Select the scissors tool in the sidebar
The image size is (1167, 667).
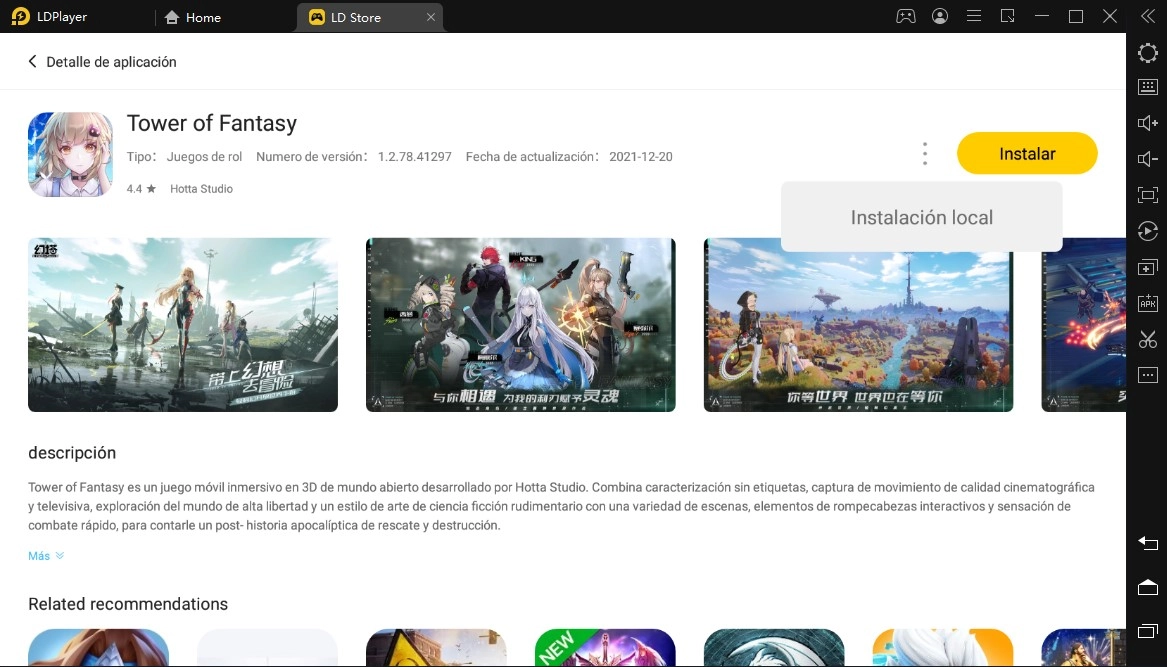(x=1148, y=339)
